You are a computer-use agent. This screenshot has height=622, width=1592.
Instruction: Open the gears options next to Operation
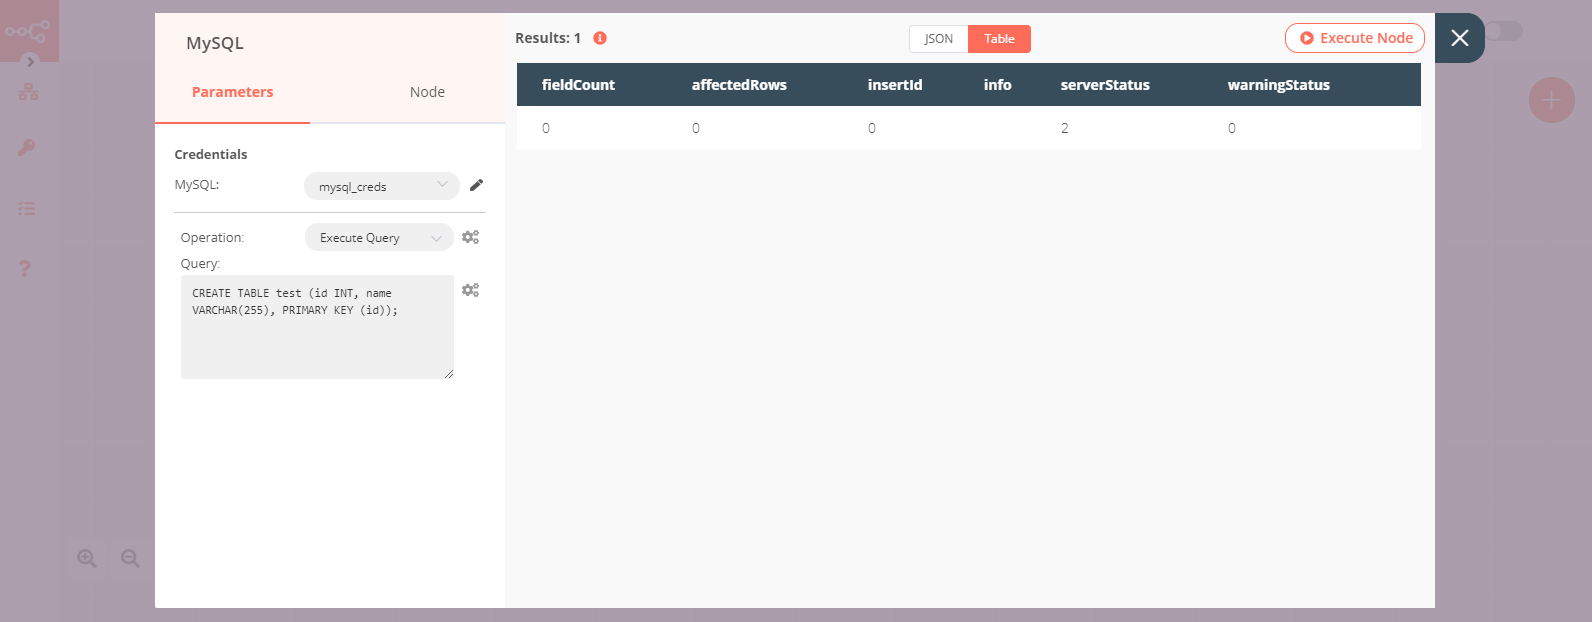tap(470, 237)
